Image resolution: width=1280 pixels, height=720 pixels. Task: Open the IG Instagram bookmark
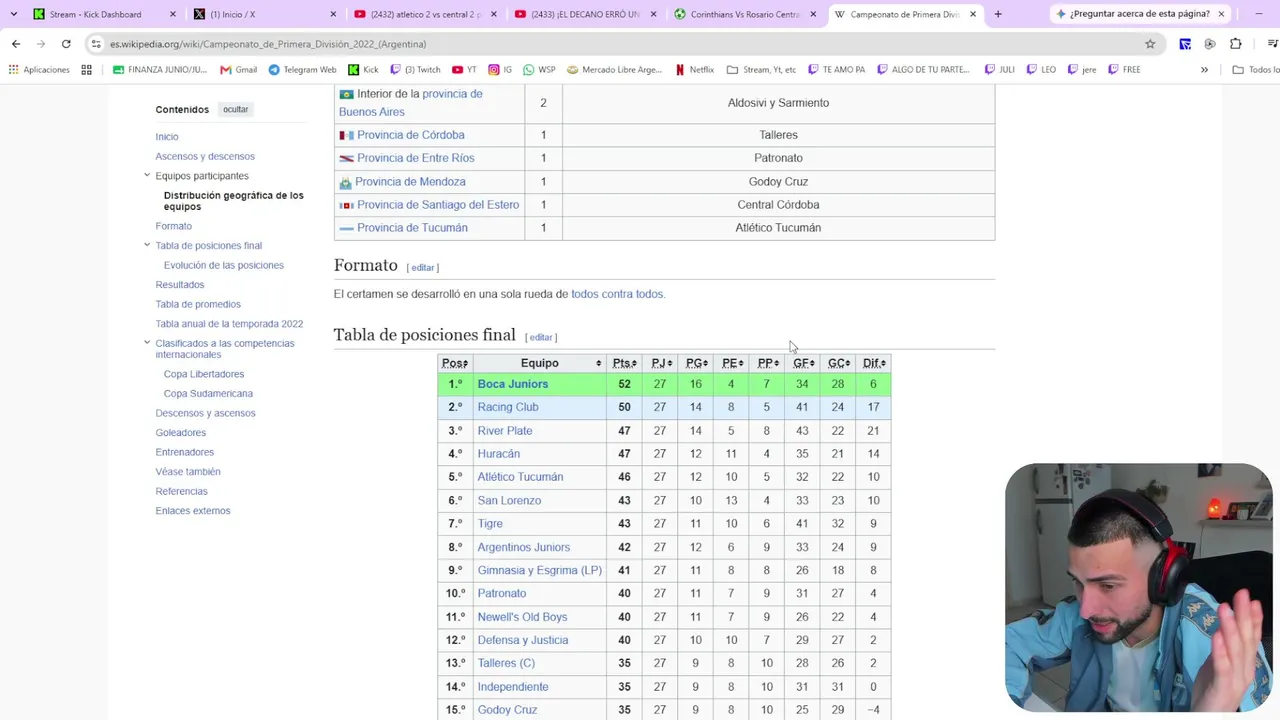pos(500,70)
